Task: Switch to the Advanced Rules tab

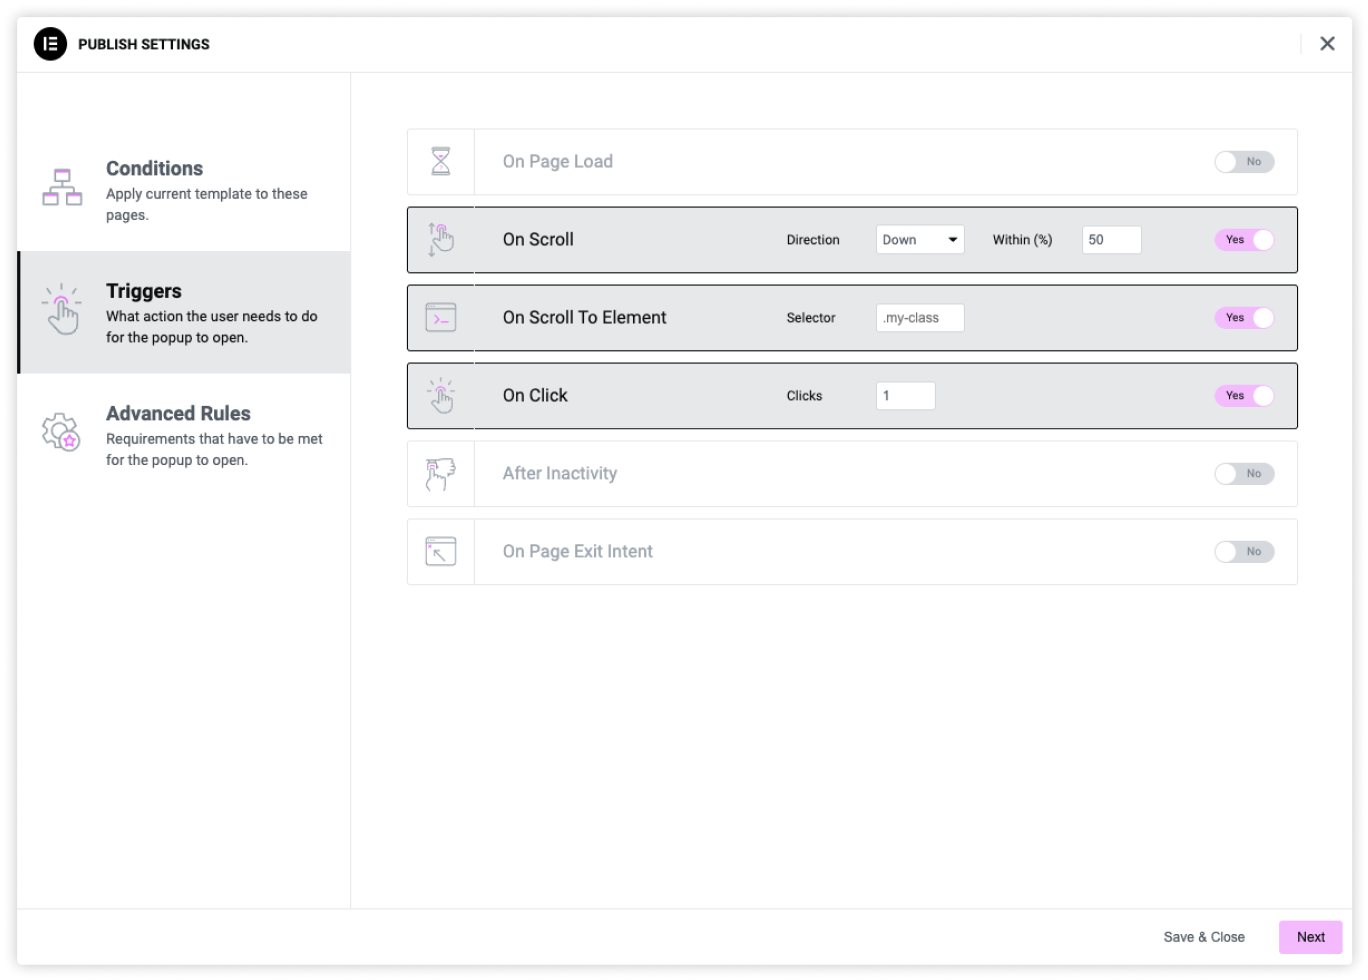Action: [x=184, y=435]
